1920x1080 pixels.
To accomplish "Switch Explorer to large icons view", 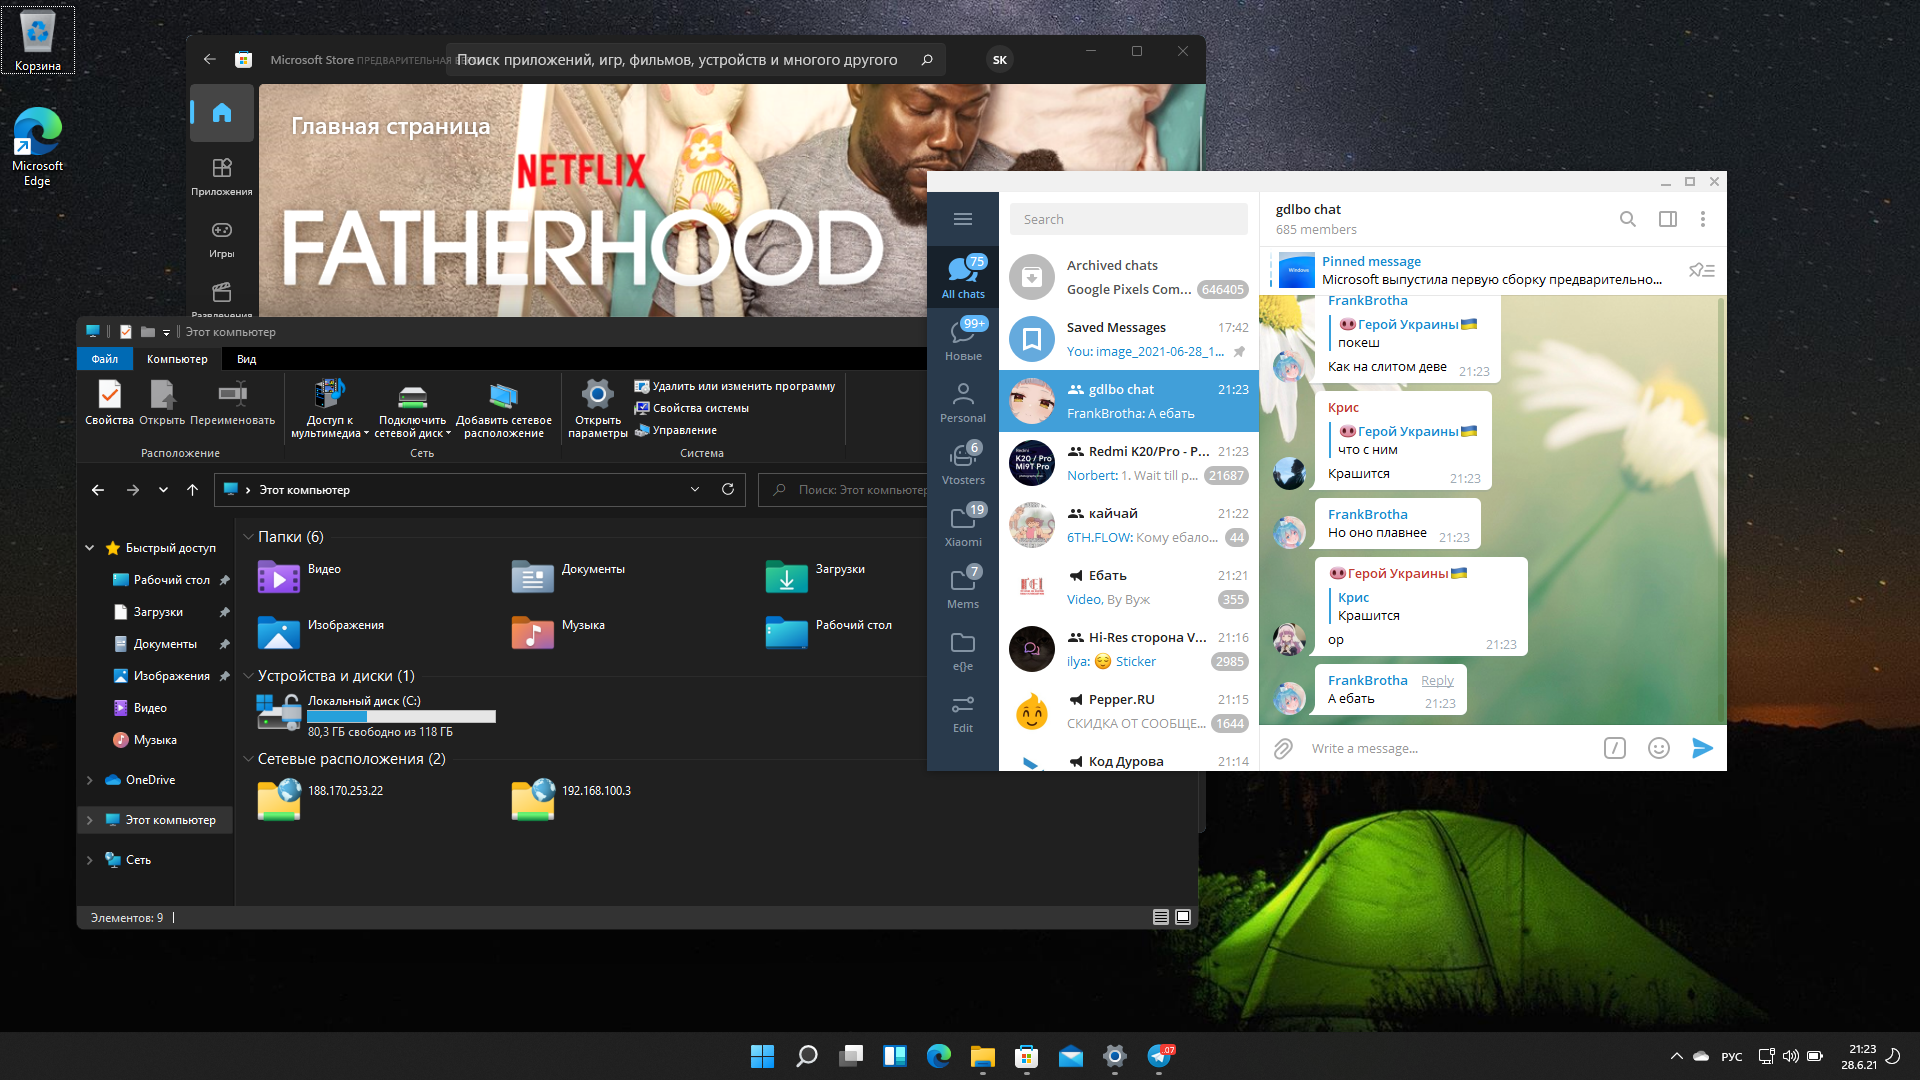I will [x=1183, y=917].
